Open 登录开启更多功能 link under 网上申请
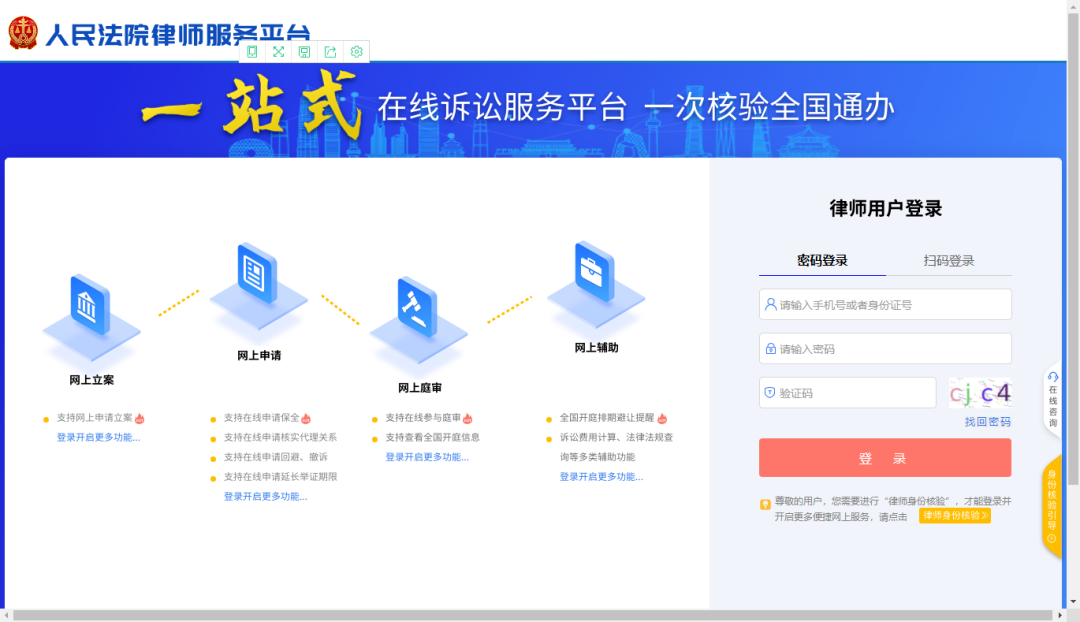 (266, 496)
